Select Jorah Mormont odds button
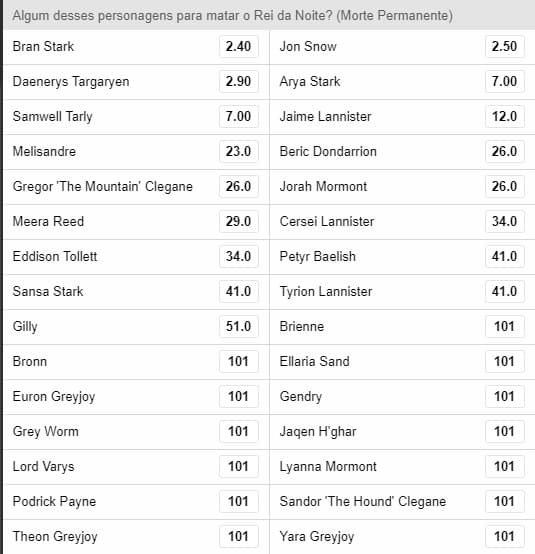 (x=505, y=186)
